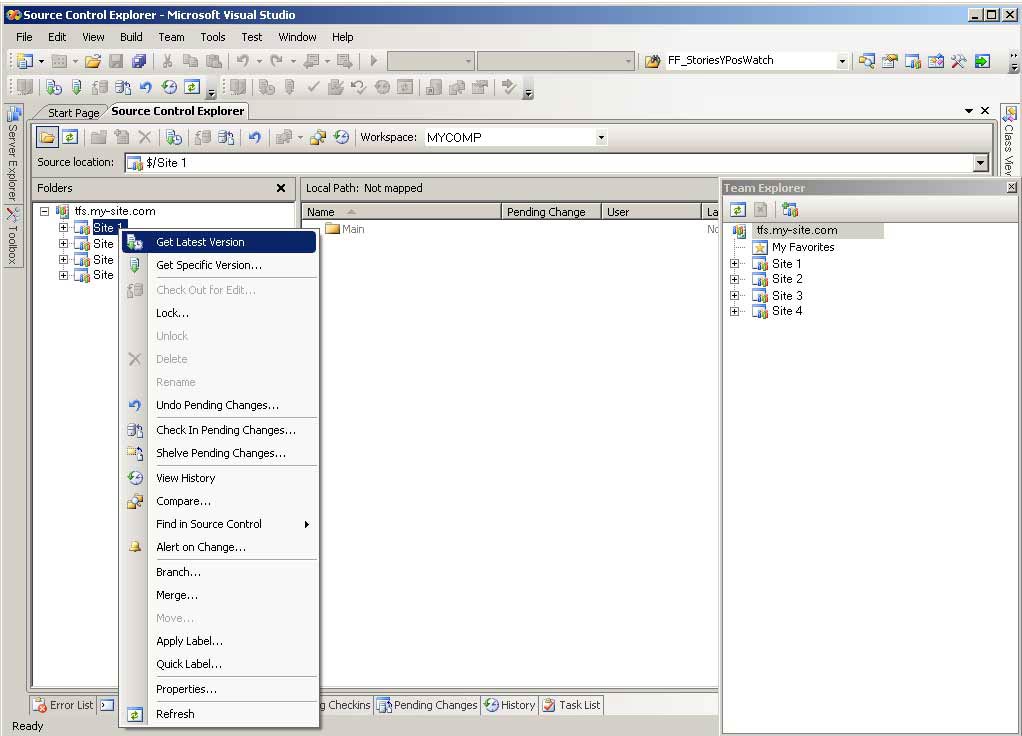Open the Source location dropdown arrow
This screenshot has height=736, width=1022.
coord(980,163)
